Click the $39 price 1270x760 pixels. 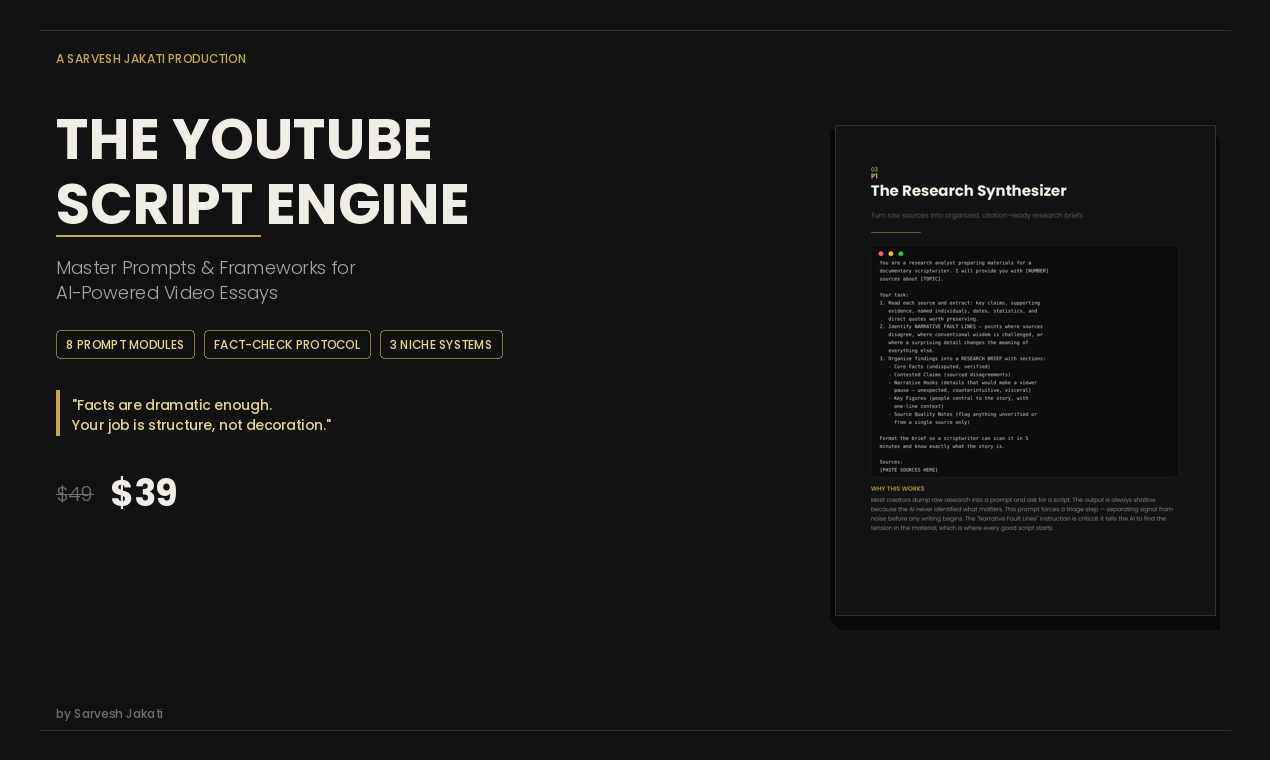pos(144,493)
